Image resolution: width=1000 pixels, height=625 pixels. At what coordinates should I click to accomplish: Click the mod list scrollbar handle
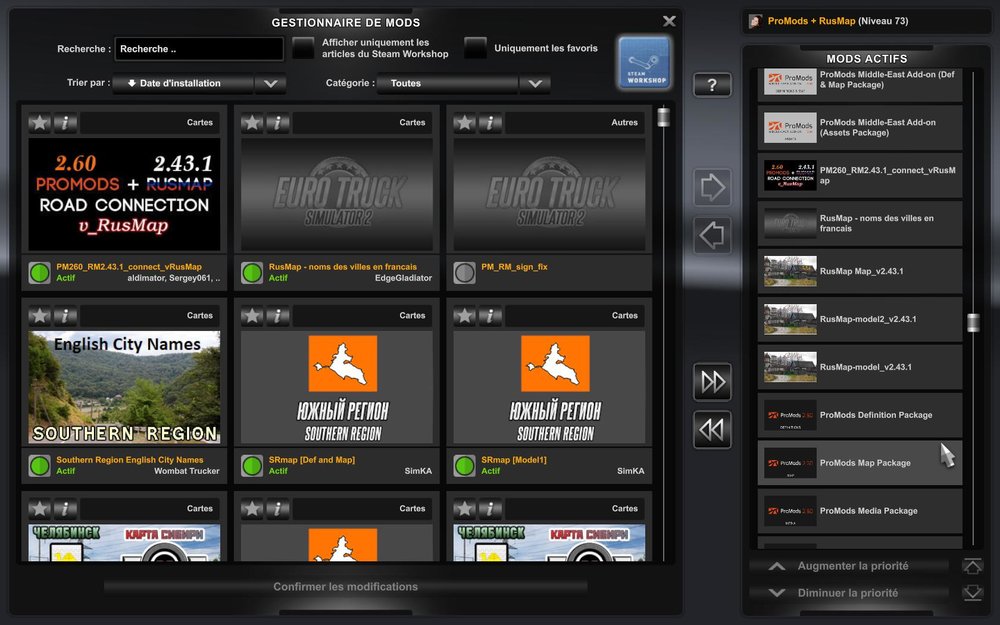pyautogui.click(x=663, y=117)
